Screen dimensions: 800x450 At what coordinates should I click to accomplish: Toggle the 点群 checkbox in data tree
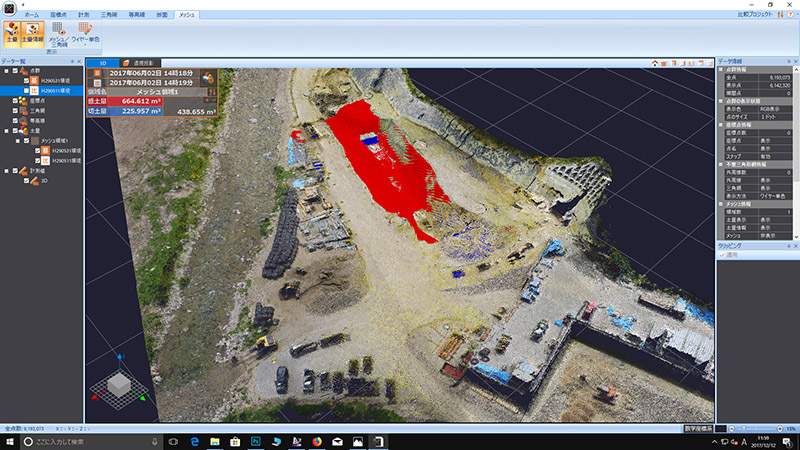(x=15, y=71)
